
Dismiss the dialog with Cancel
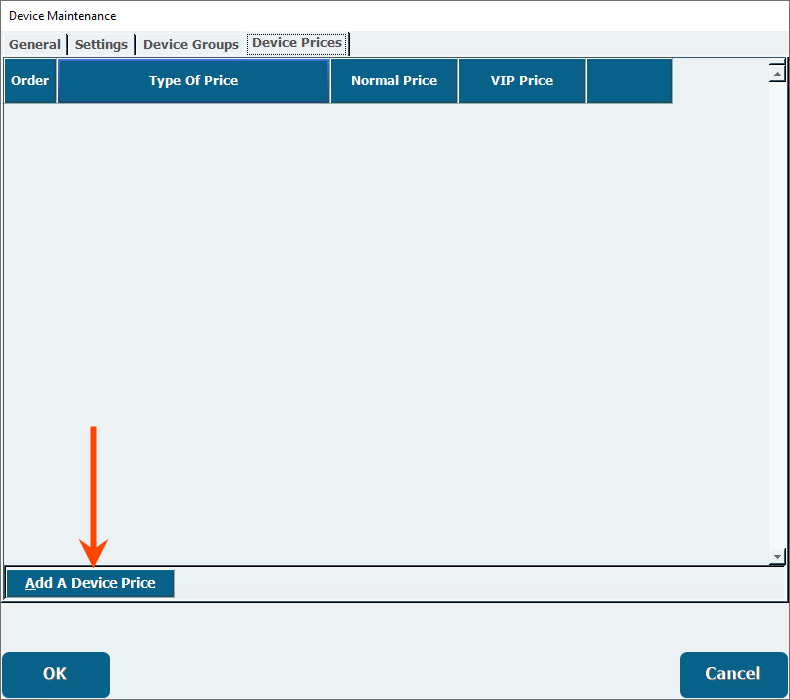pyautogui.click(x=733, y=674)
